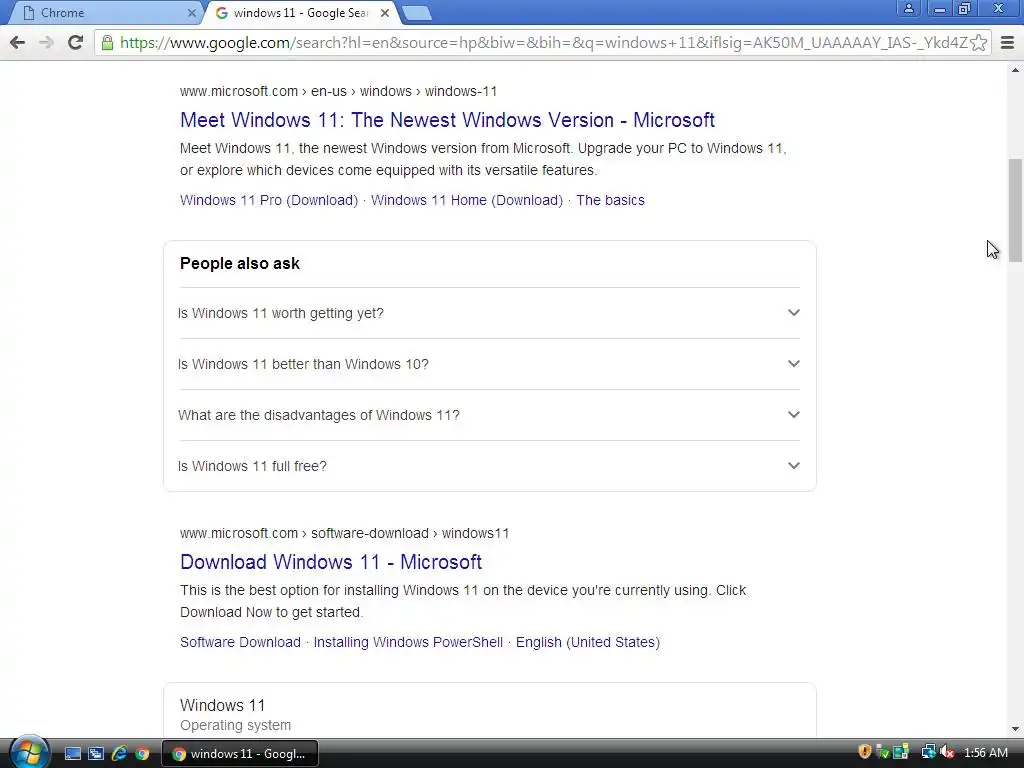The height and width of the screenshot is (768, 1024).
Task: Bookmark this page with the star icon
Action: [978, 43]
